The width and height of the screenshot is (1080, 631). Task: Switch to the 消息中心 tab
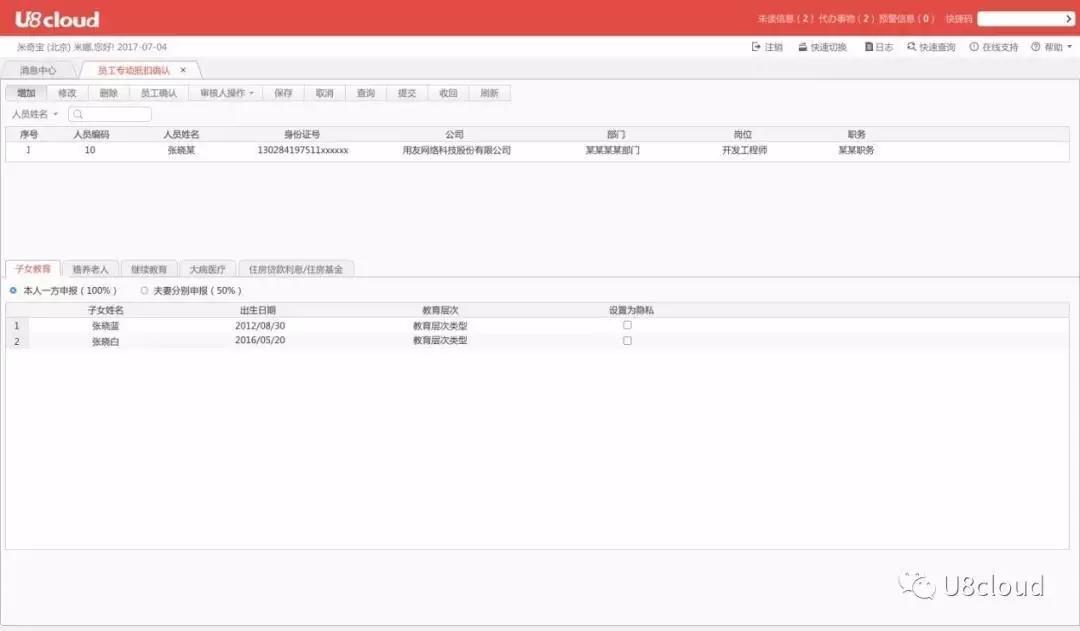(38, 70)
